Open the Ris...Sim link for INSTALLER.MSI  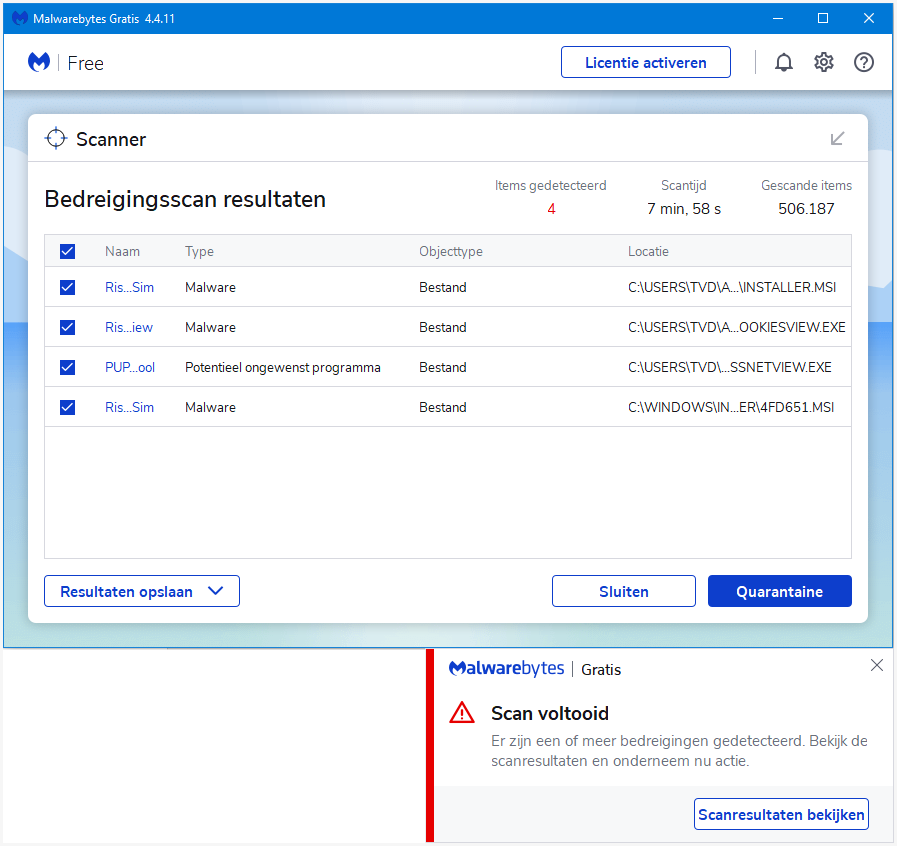pos(129,287)
